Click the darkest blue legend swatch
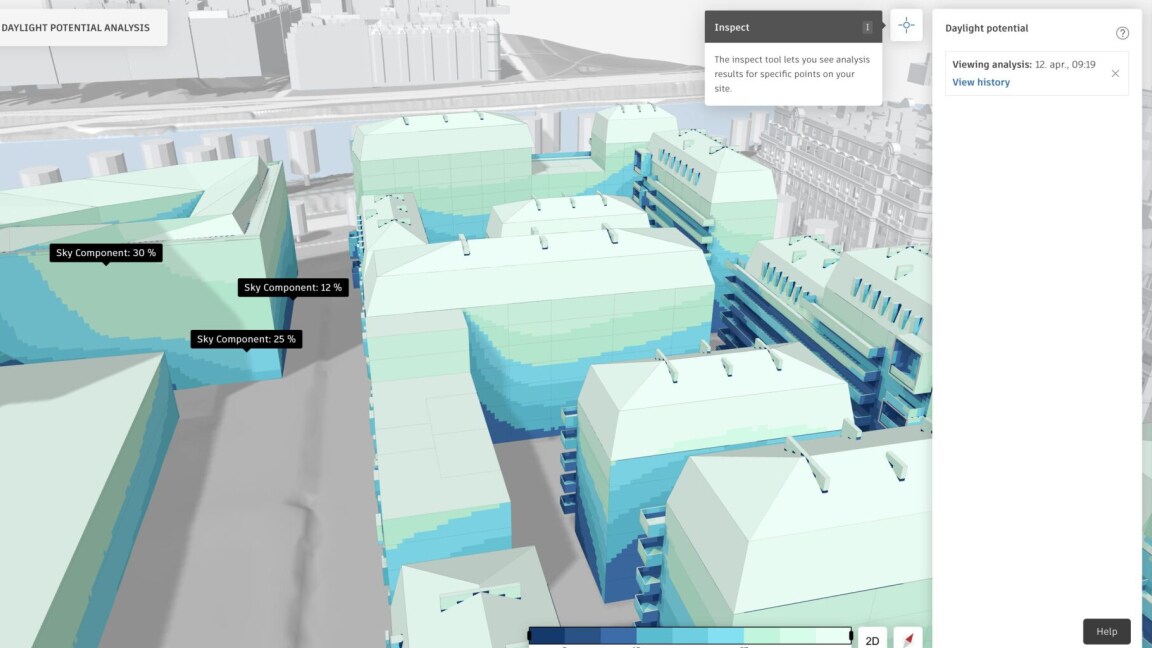Image resolution: width=1152 pixels, height=648 pixels. click(x=547, y=635)
